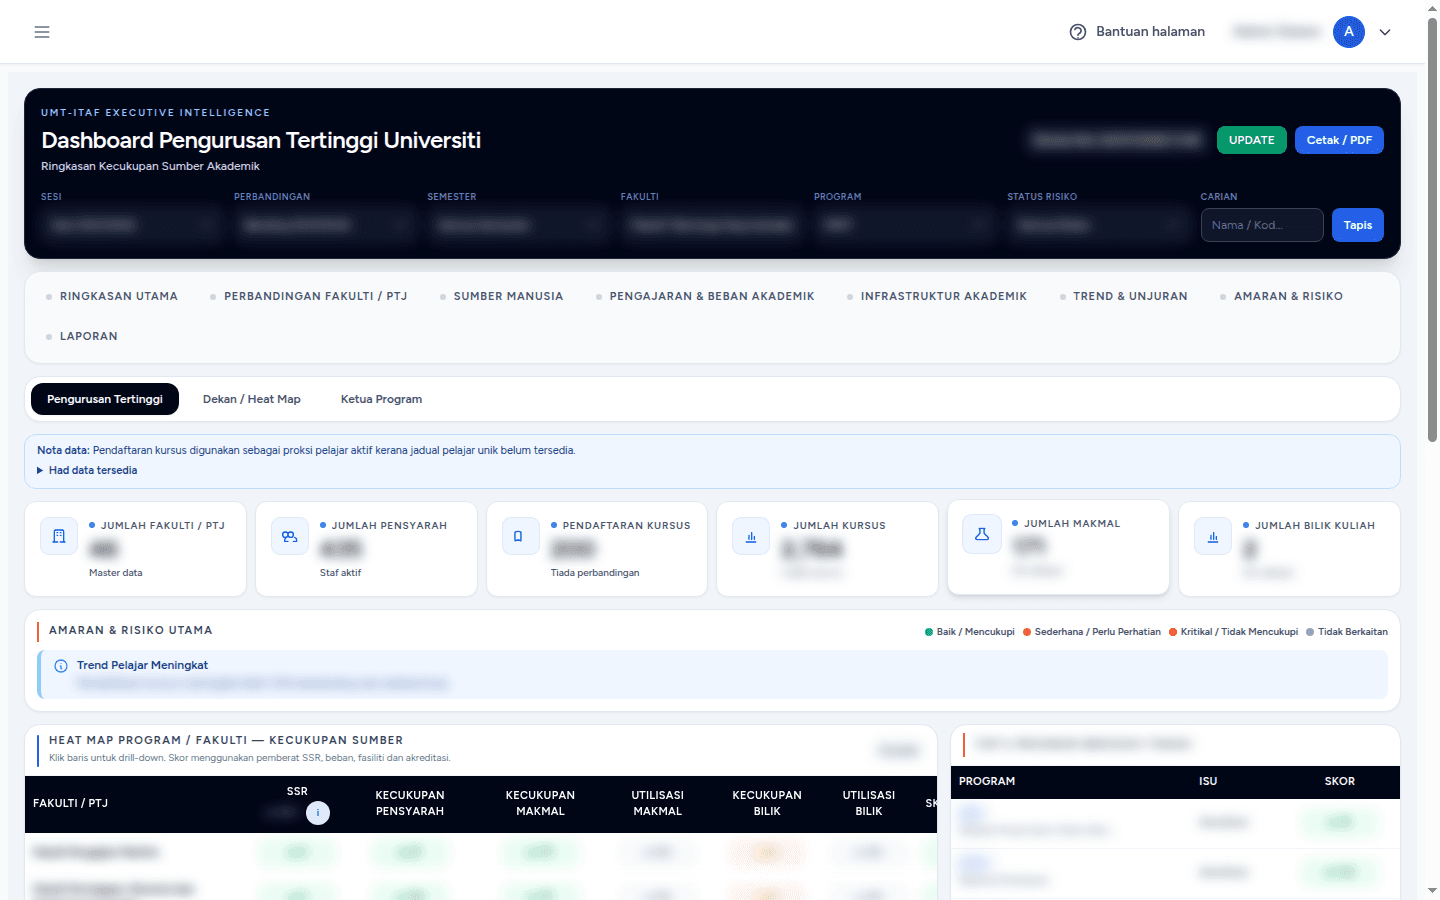Click the Pendaftaran Kursus book icon

tap(520, 536)
